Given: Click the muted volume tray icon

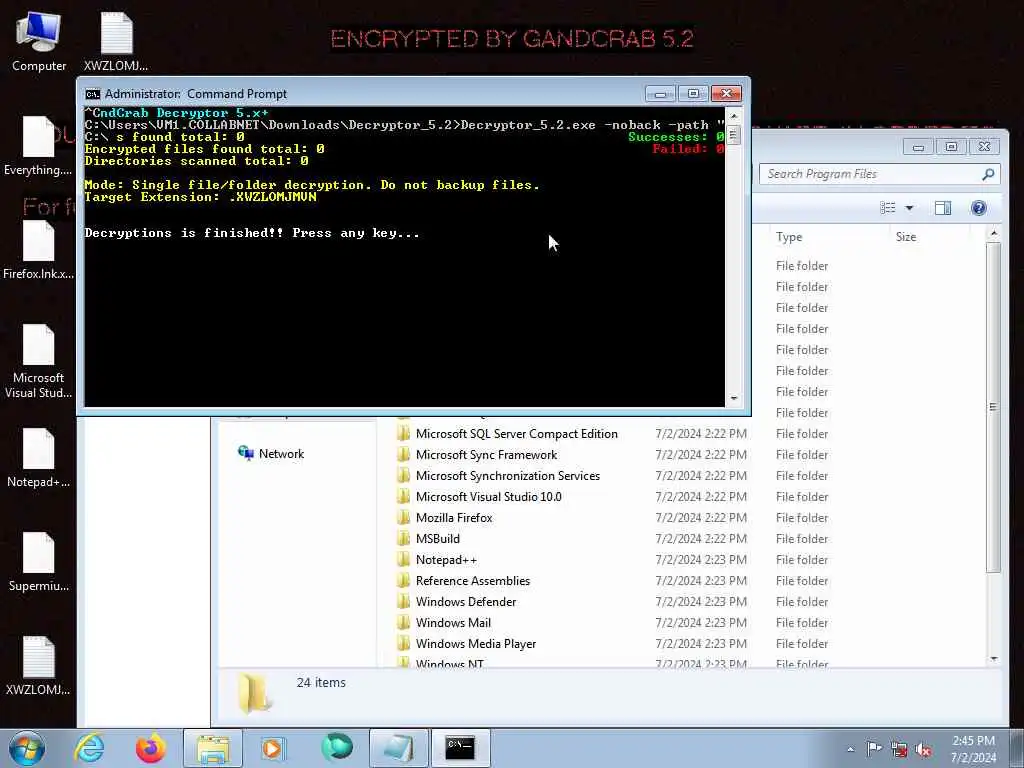Looking at the screenshot, I should point(923,749).
